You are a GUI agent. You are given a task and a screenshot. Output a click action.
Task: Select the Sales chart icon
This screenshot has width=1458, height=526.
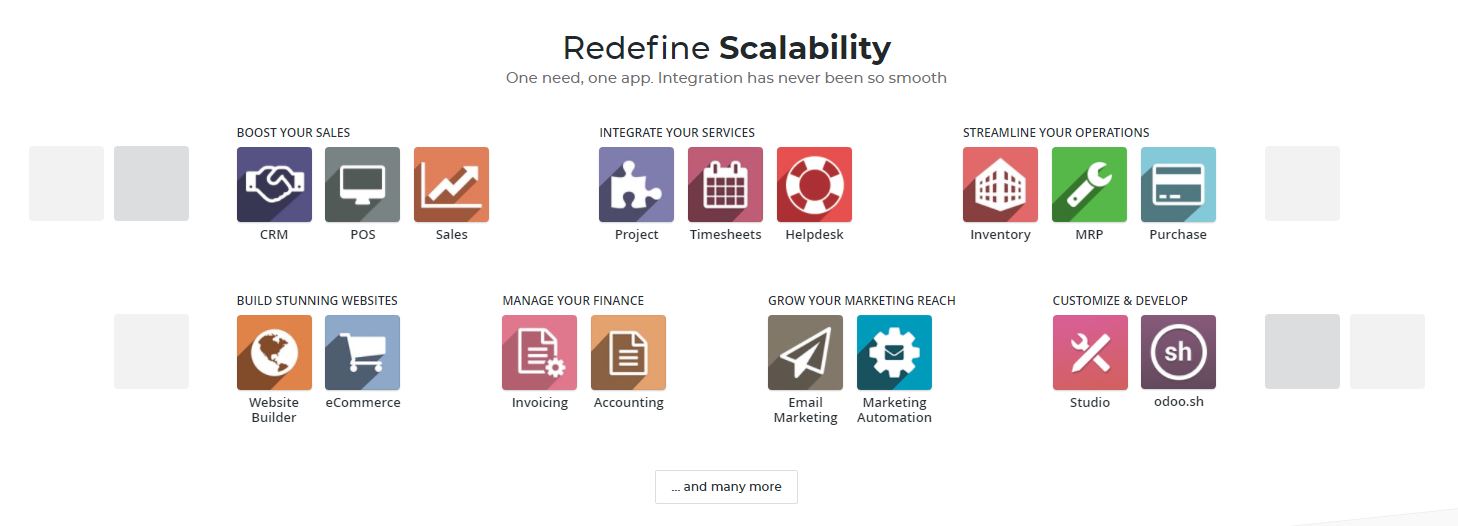451,184
